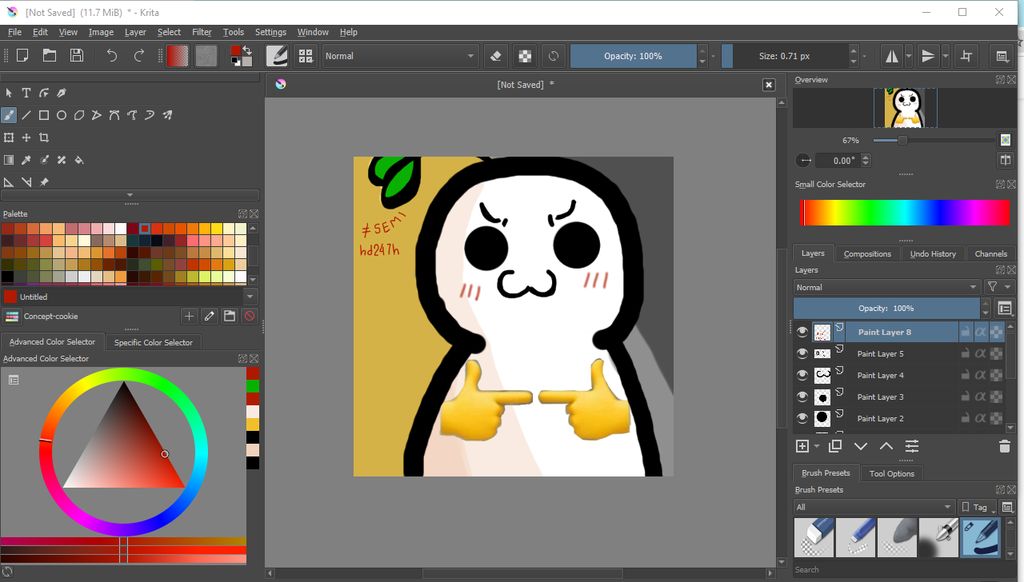Open the layer filter funnel dropdown
The image size is (1024, 582).
(x=999, y=287)
